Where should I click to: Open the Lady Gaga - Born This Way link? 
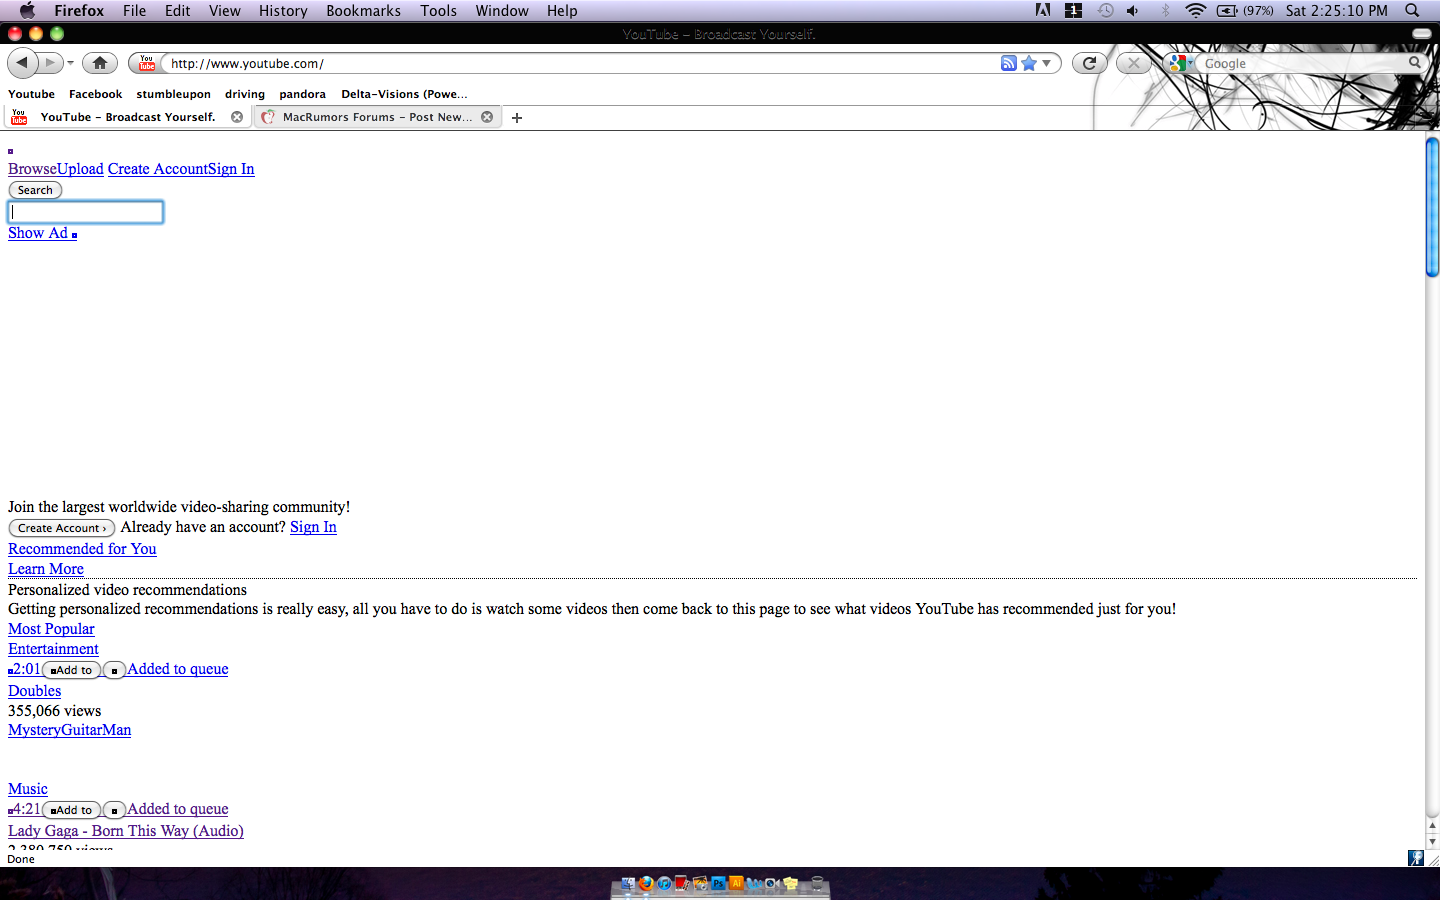pyautogui.click(x=126, y=831)
